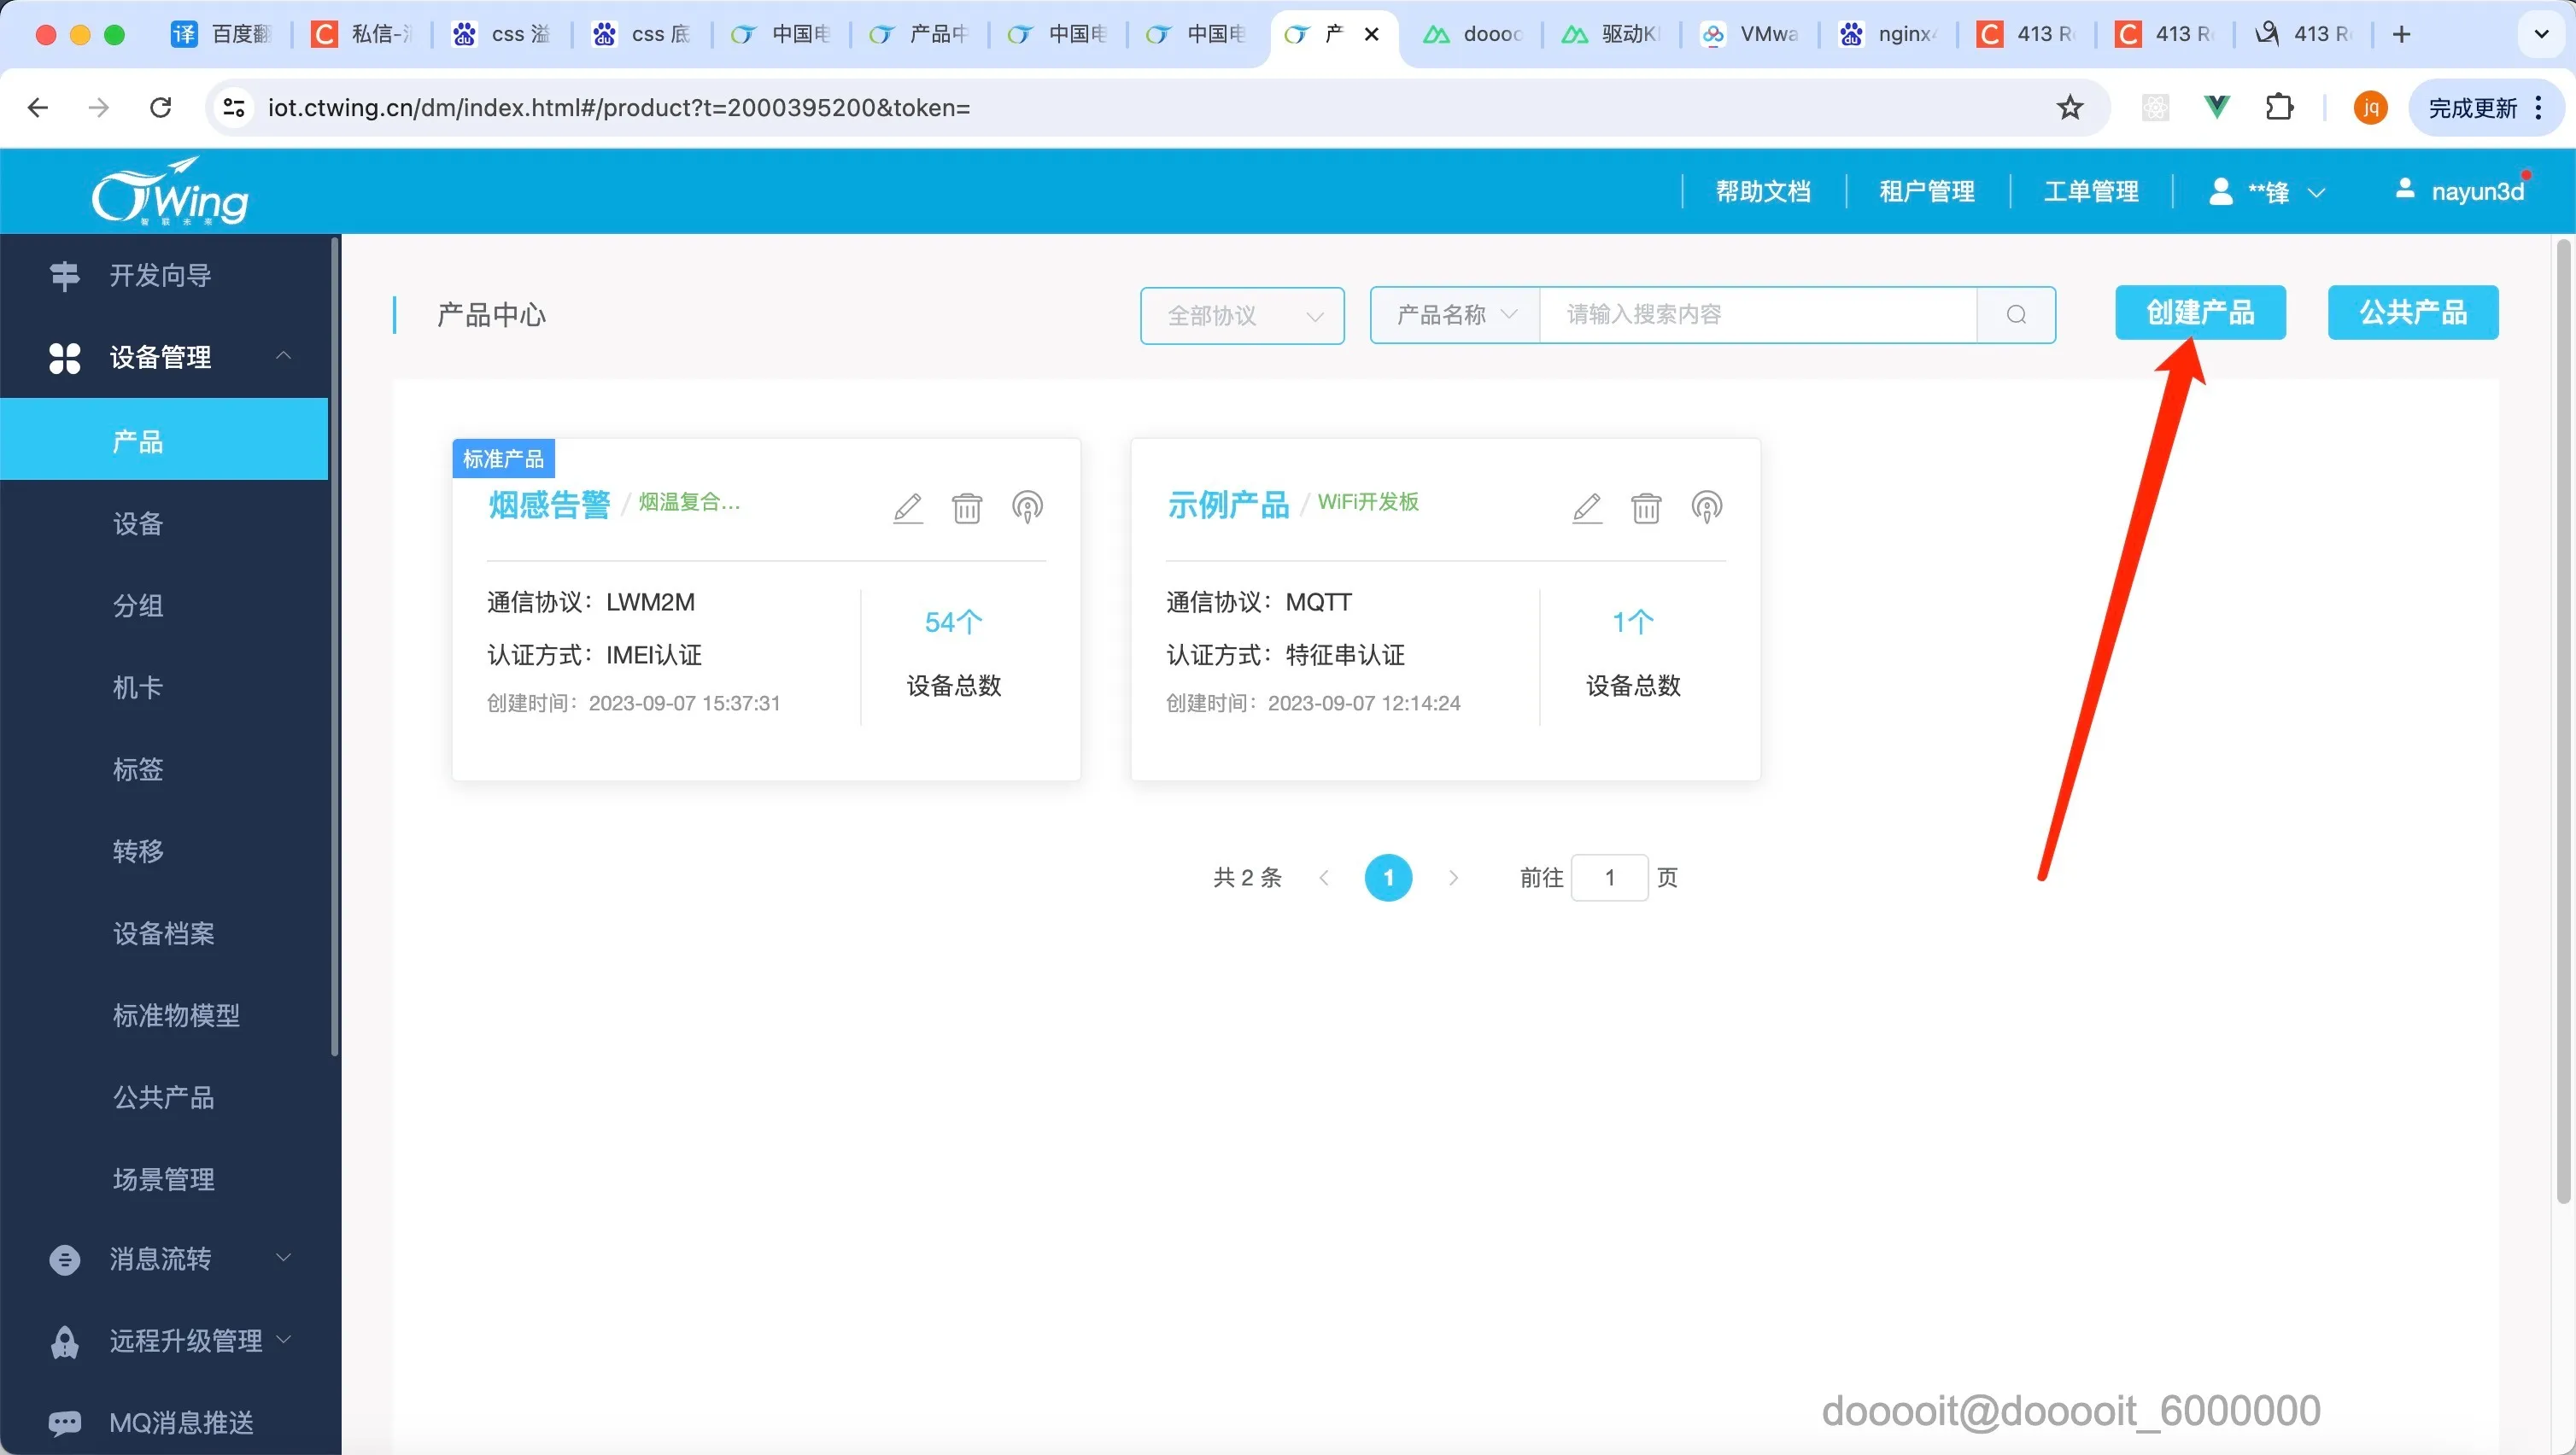The width and height of the screenshot is (2576, 1455).
Task: Edit the 烟感告警 product via pencil icon
Action: (907, 508)
